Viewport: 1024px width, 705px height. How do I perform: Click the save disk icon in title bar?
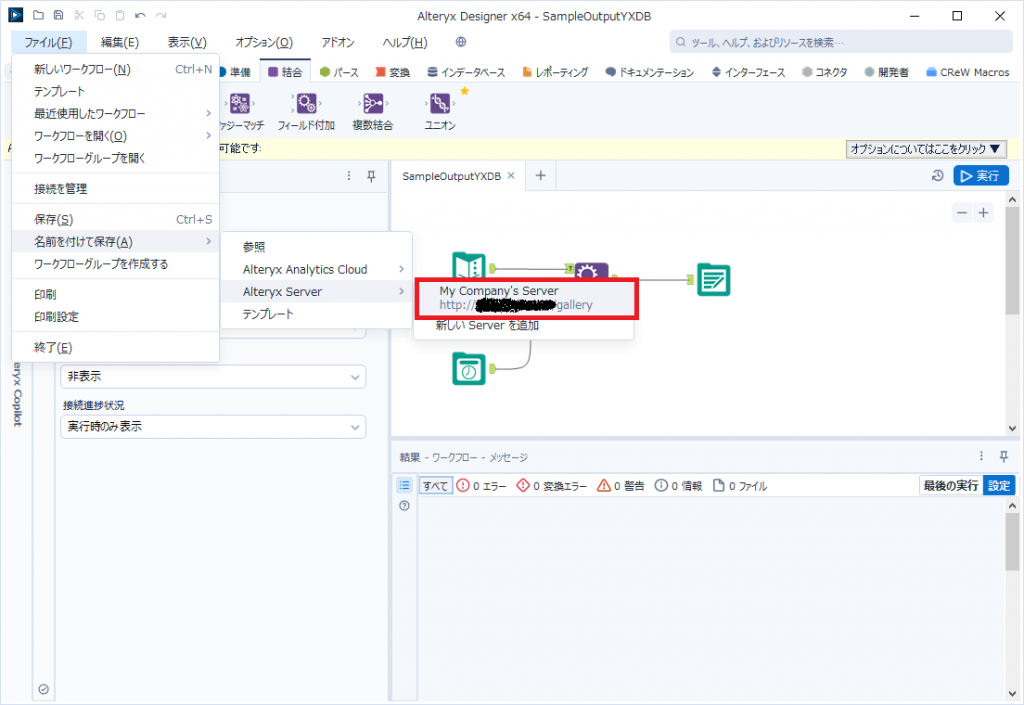[58, 15]
